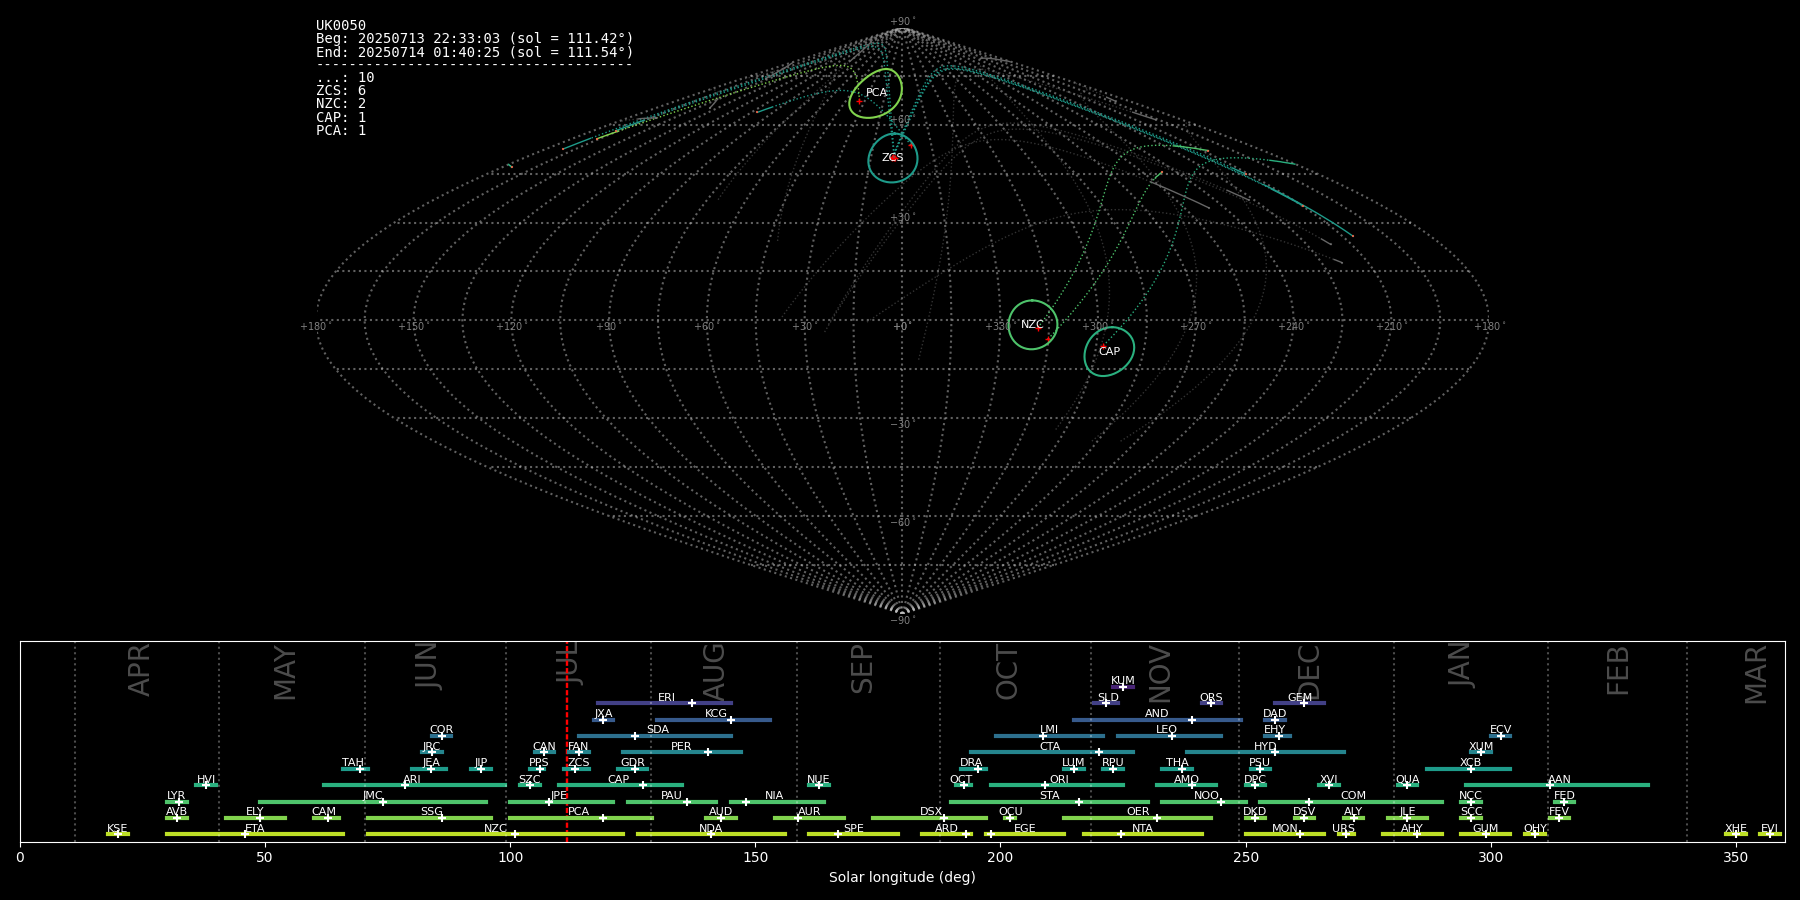The image size is (1800, 900).
Task: Click the Solar longitude (deg) axis label
Action: pos(902,877)
